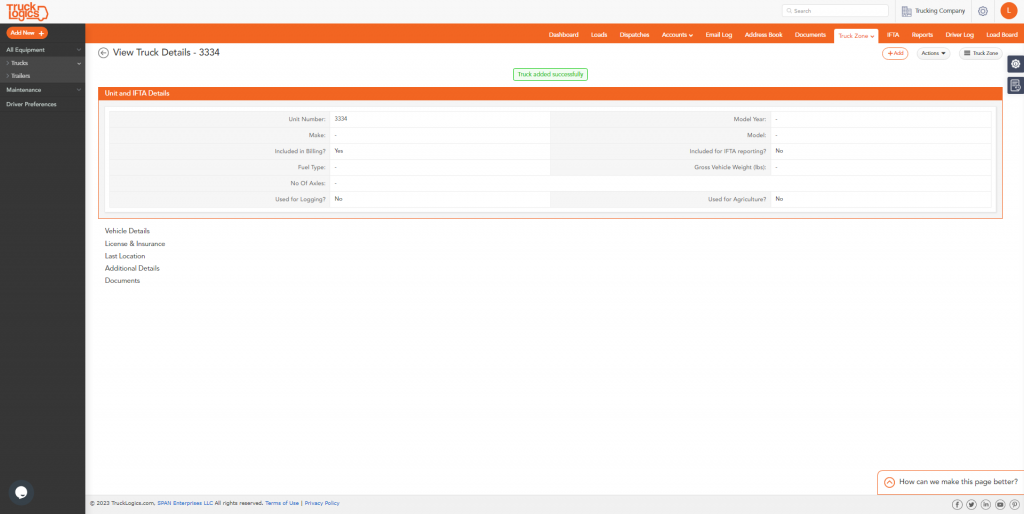
Task: Open the Dispatches tab
Action: click(634, 35)
